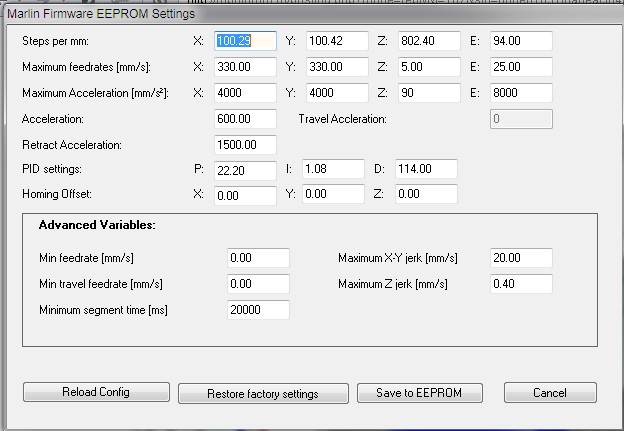The image size is (624, 431).
Task: Edit the Steps per mm E field
Action: click(x=521, y=41)
